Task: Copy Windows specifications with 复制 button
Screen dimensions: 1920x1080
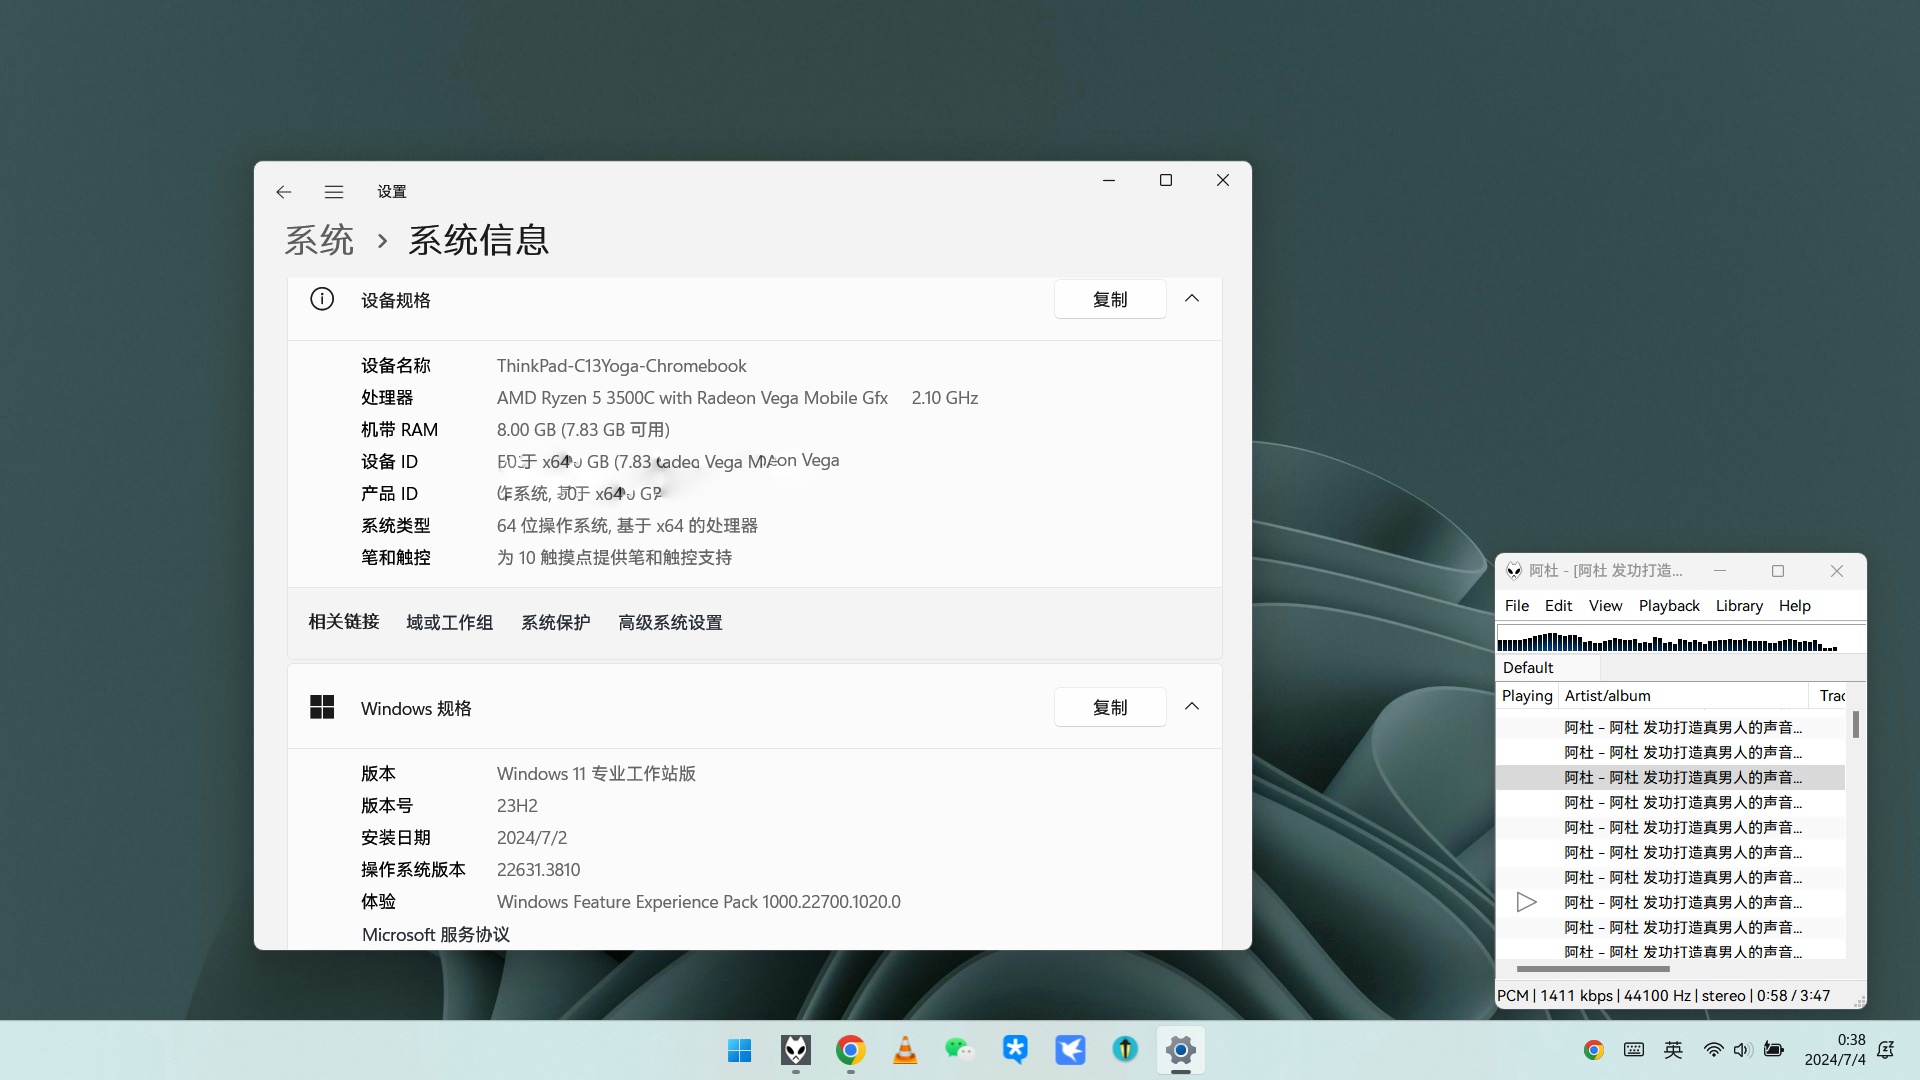Action: (1110, 707)
